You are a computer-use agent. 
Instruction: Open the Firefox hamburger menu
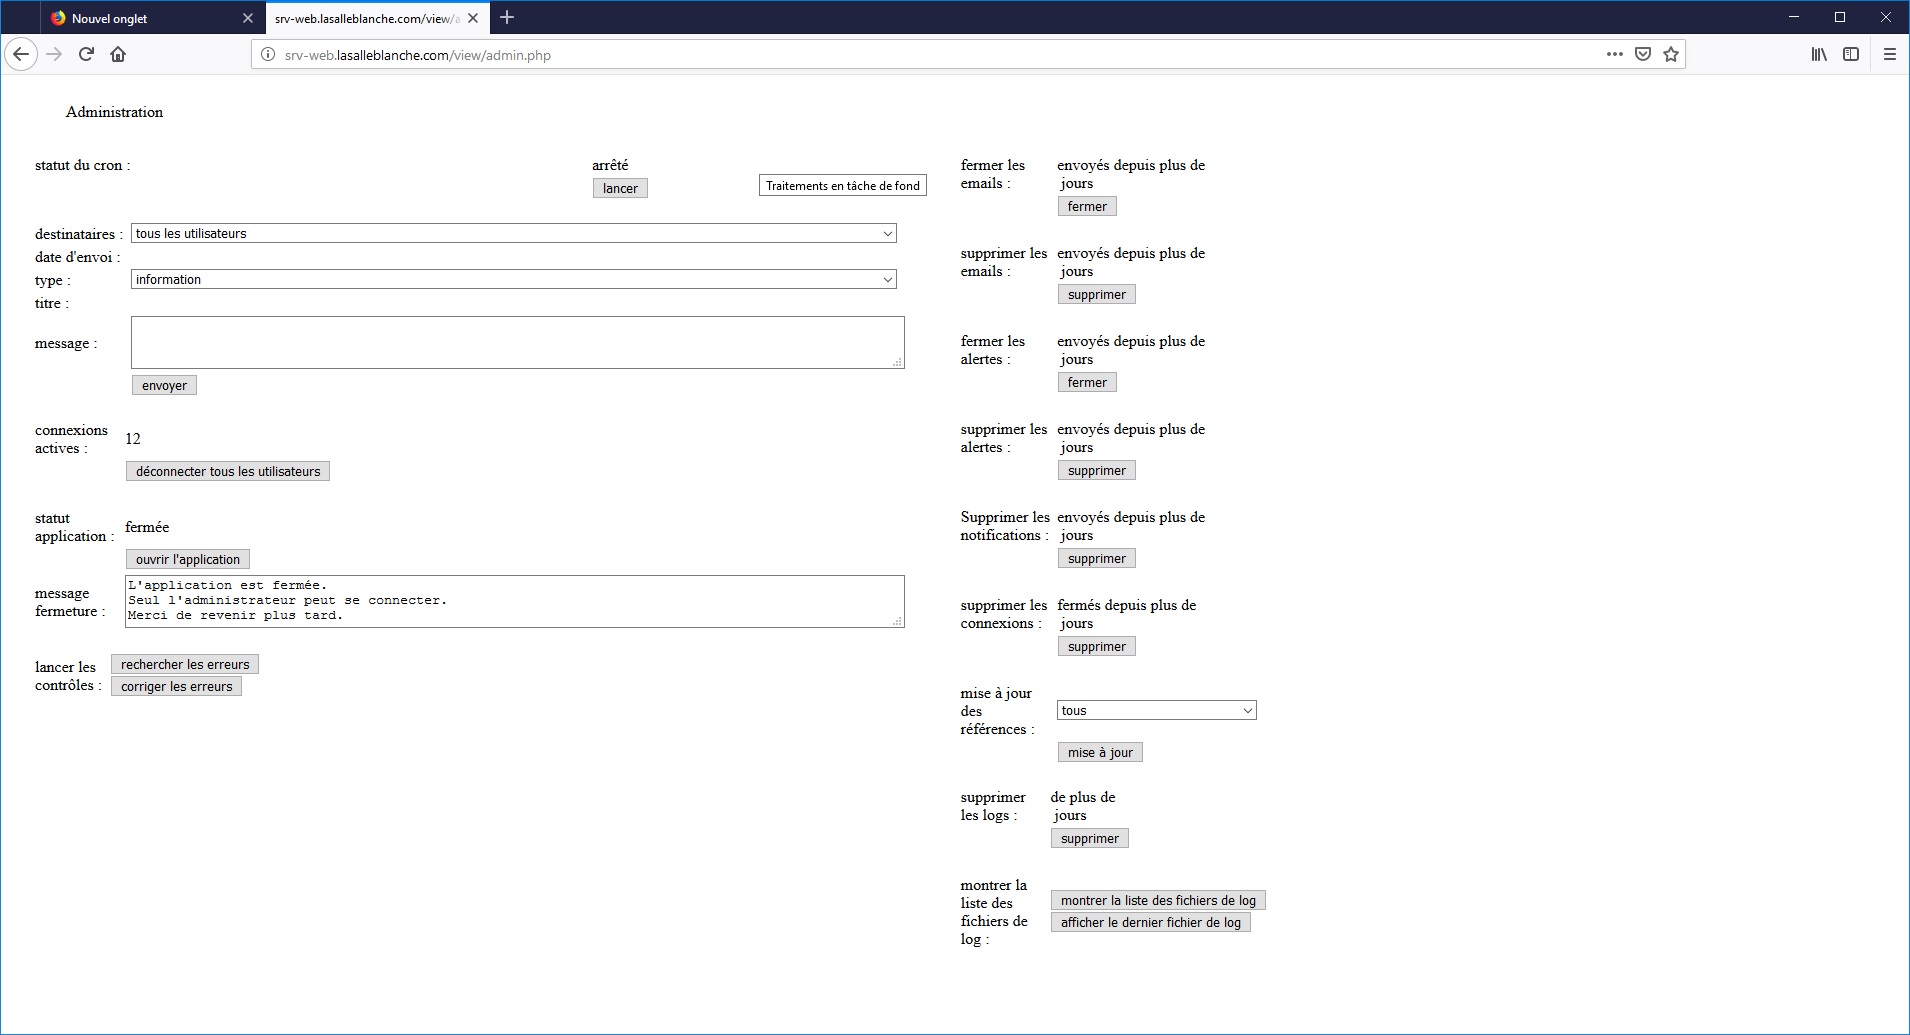1889,54
